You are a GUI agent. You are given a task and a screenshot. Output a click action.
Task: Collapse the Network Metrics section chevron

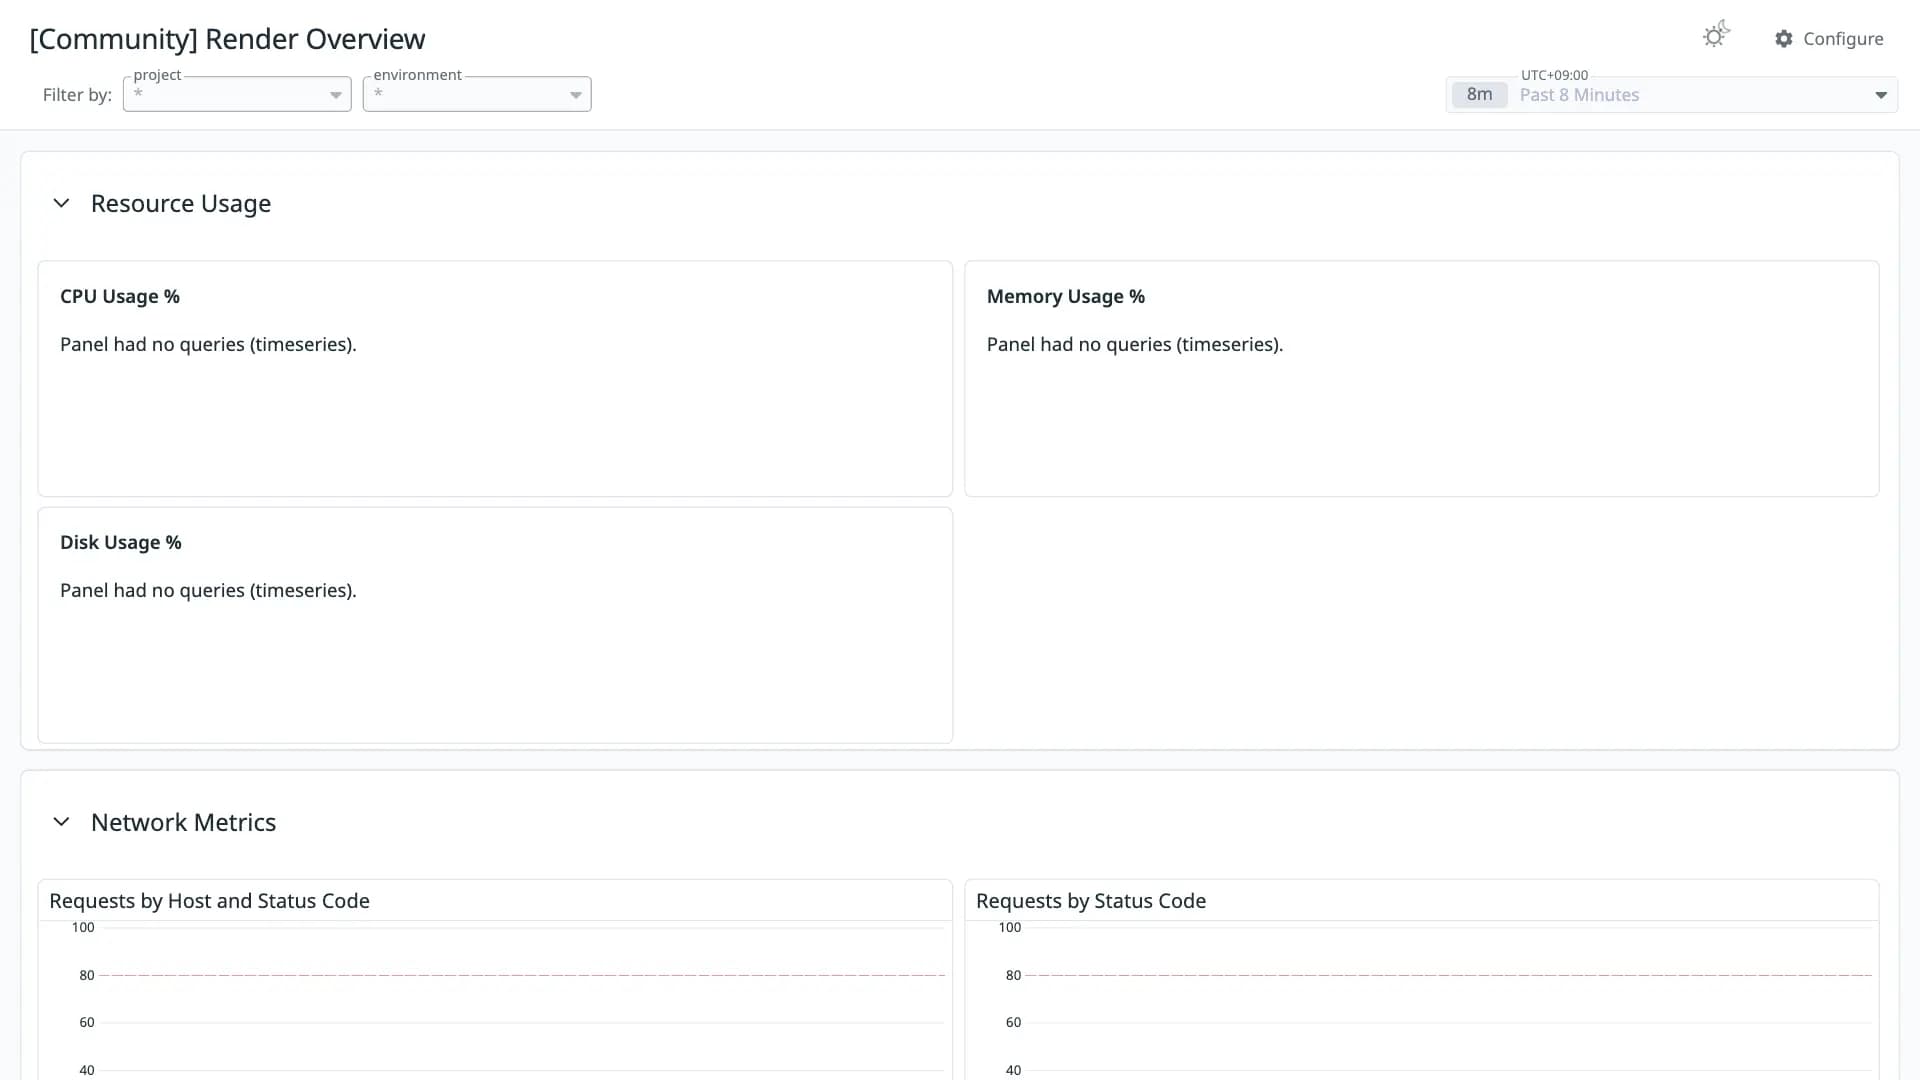click(x=61, y=822)
